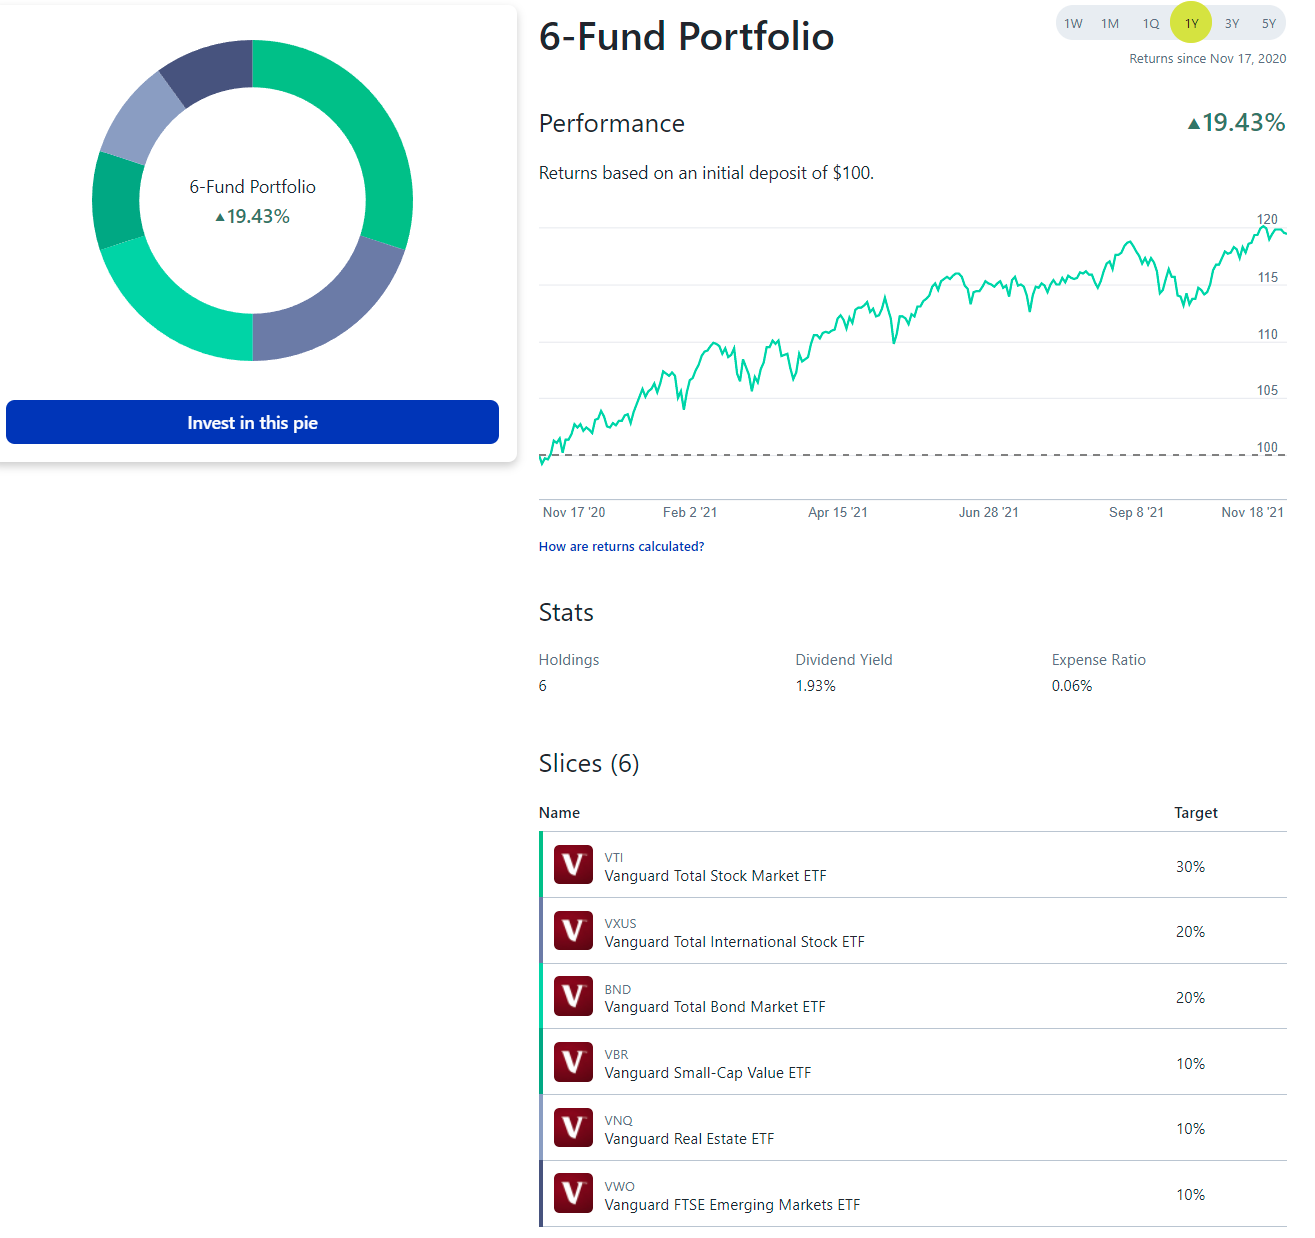Image resolution: width=1315 pixels, height=1238 pixels.
Task: Click the Dividend Yield value 1.93%
Action: click(815, 686)
